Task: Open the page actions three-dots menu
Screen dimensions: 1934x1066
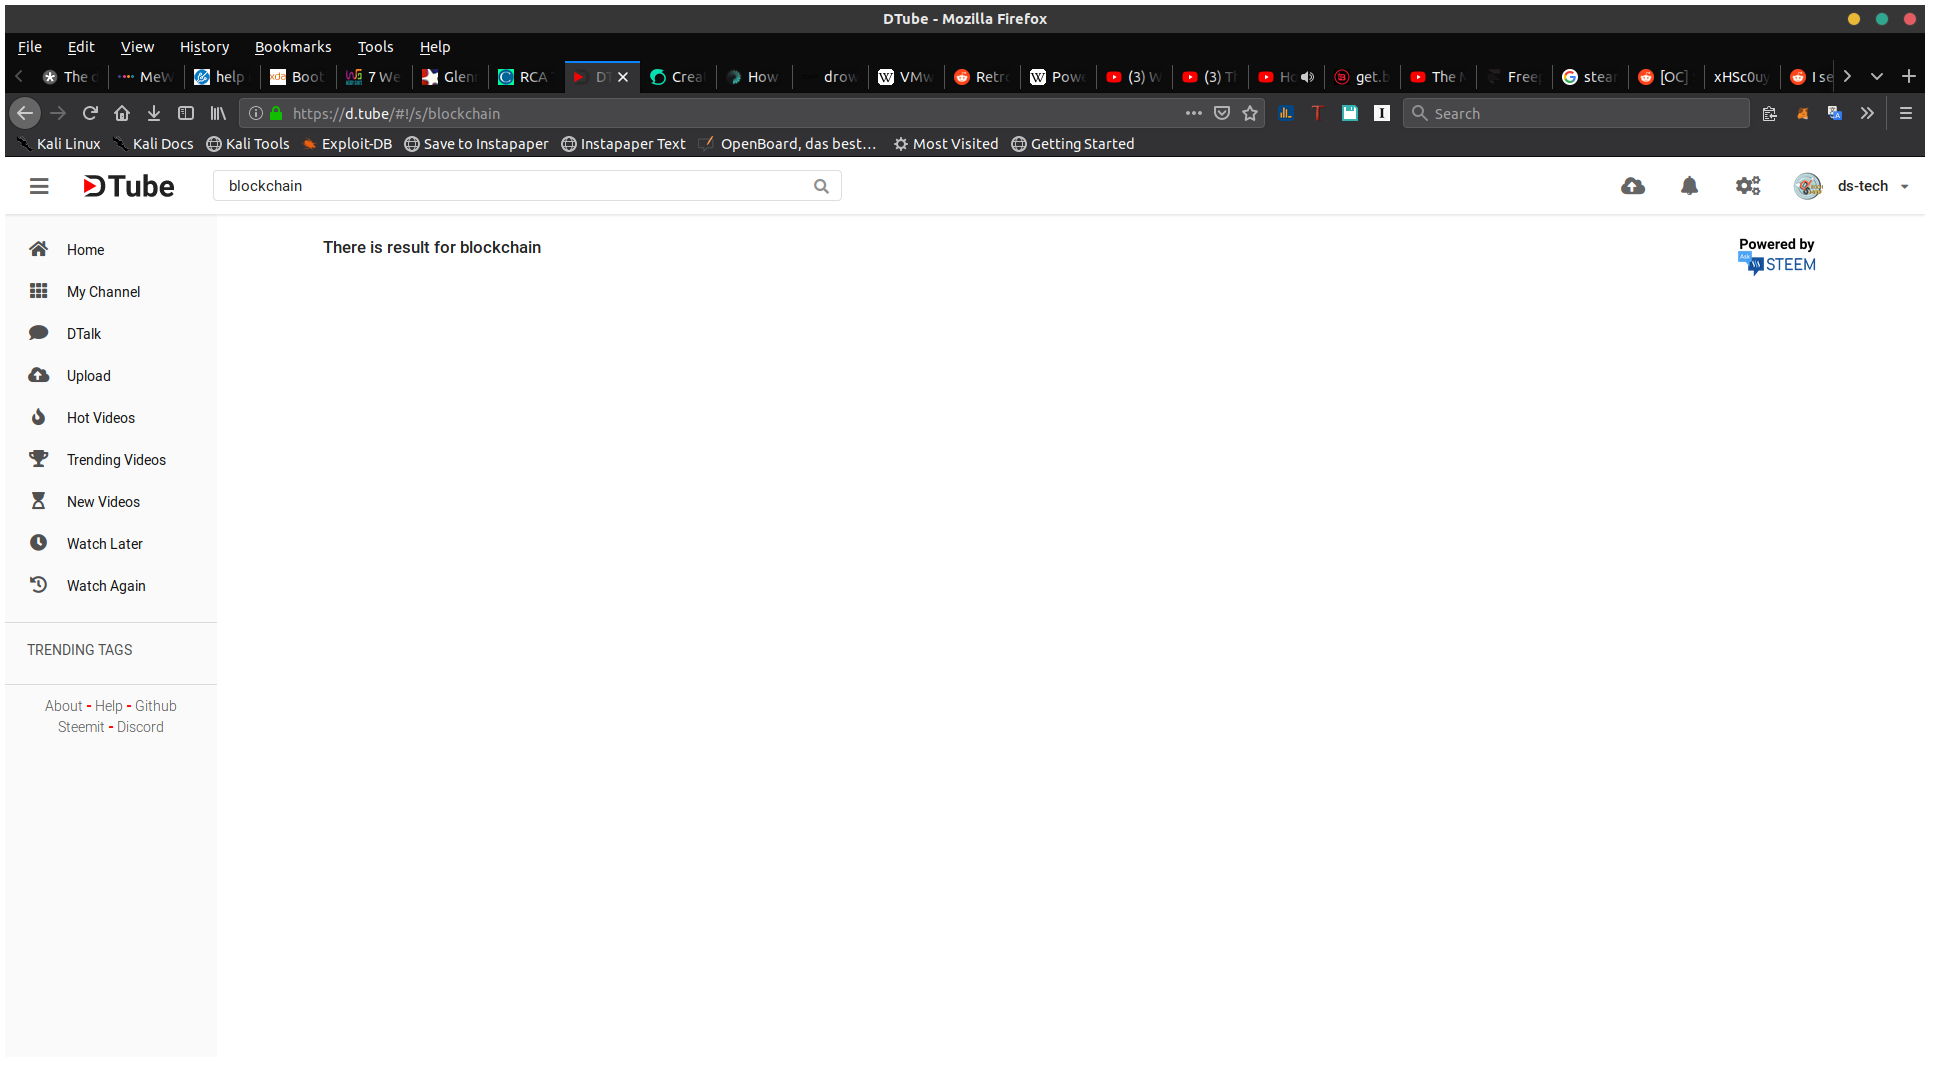Action: pyautogui.click(x=1194, y=113)
